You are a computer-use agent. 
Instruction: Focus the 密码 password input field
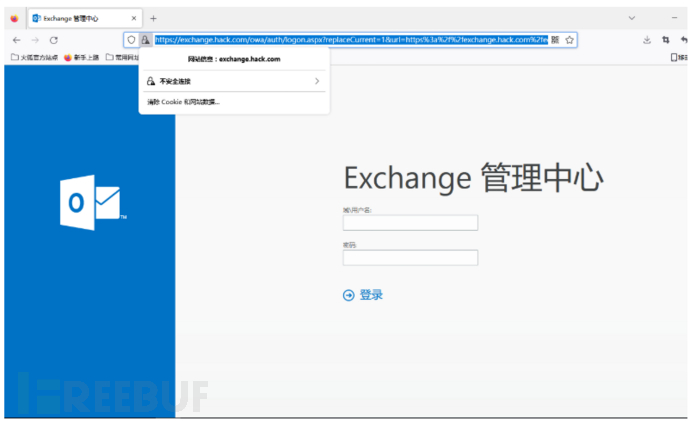click(410, 257)
